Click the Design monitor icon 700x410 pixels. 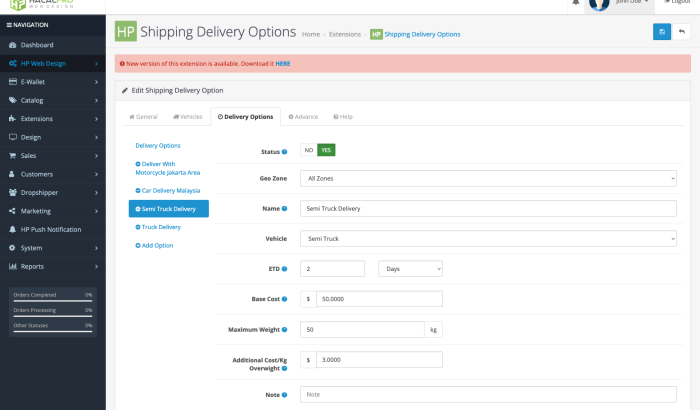click(x=12, y=137)
